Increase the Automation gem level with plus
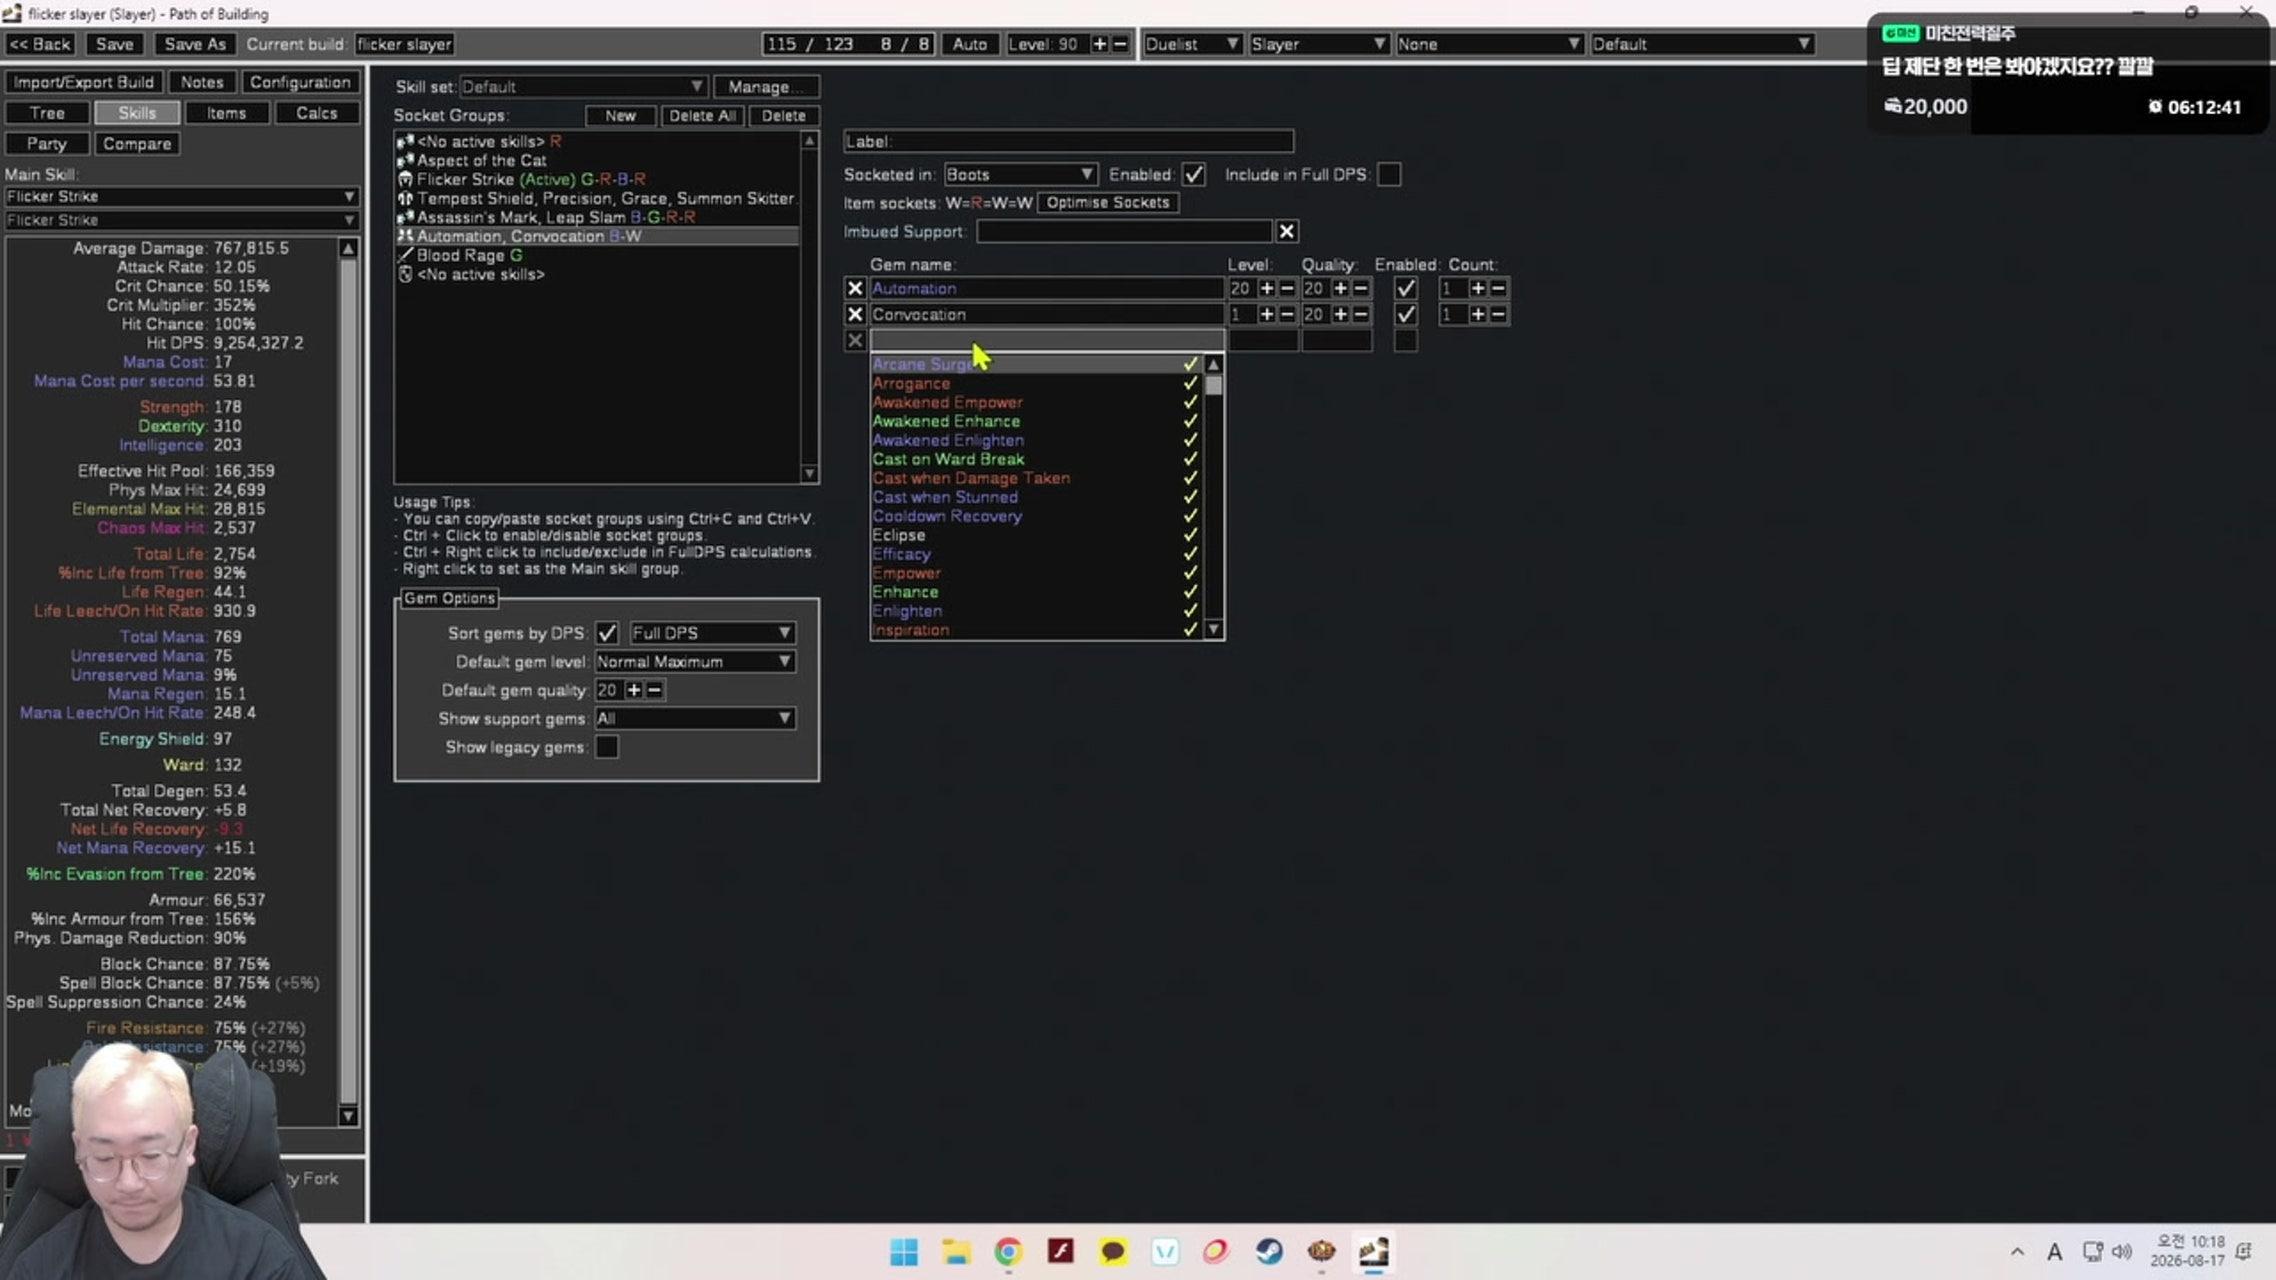Image resolution: width=2276 pixels, height=1280 pixels. click(x=1267, y=288)
